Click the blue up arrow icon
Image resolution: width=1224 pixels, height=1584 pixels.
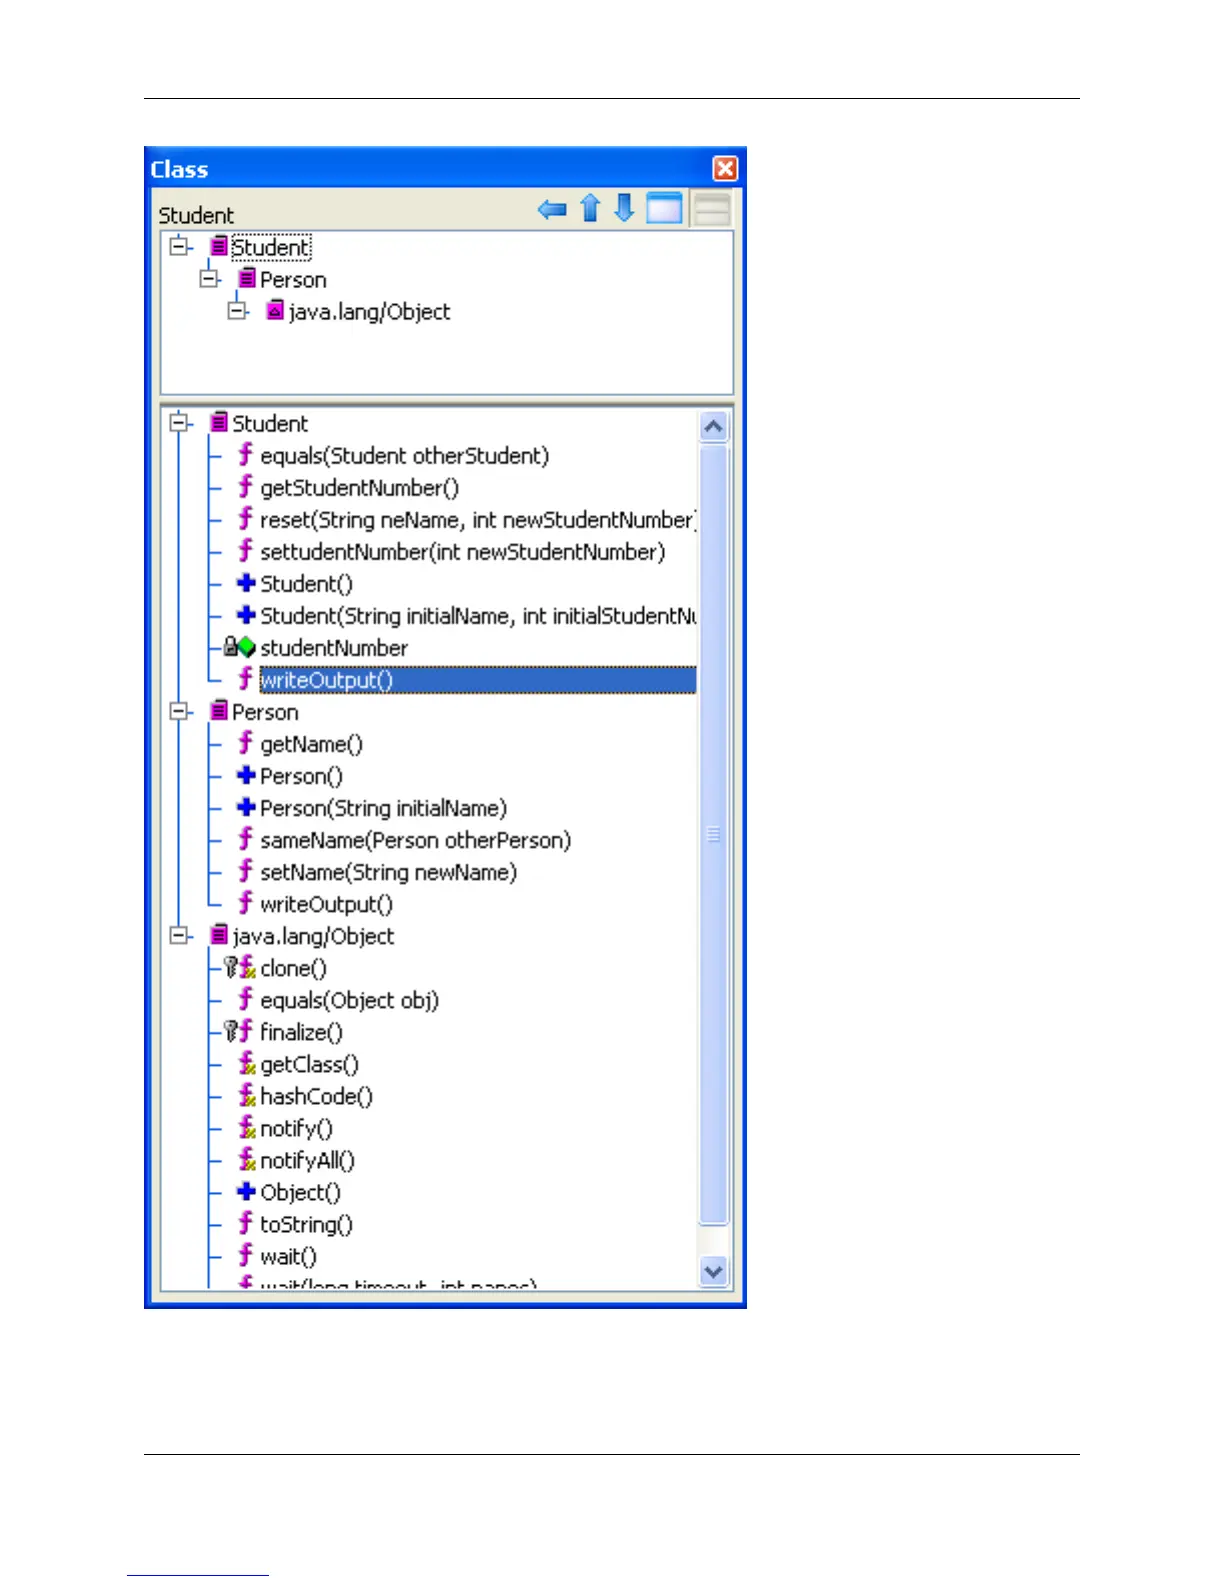[x=590, y=208]
